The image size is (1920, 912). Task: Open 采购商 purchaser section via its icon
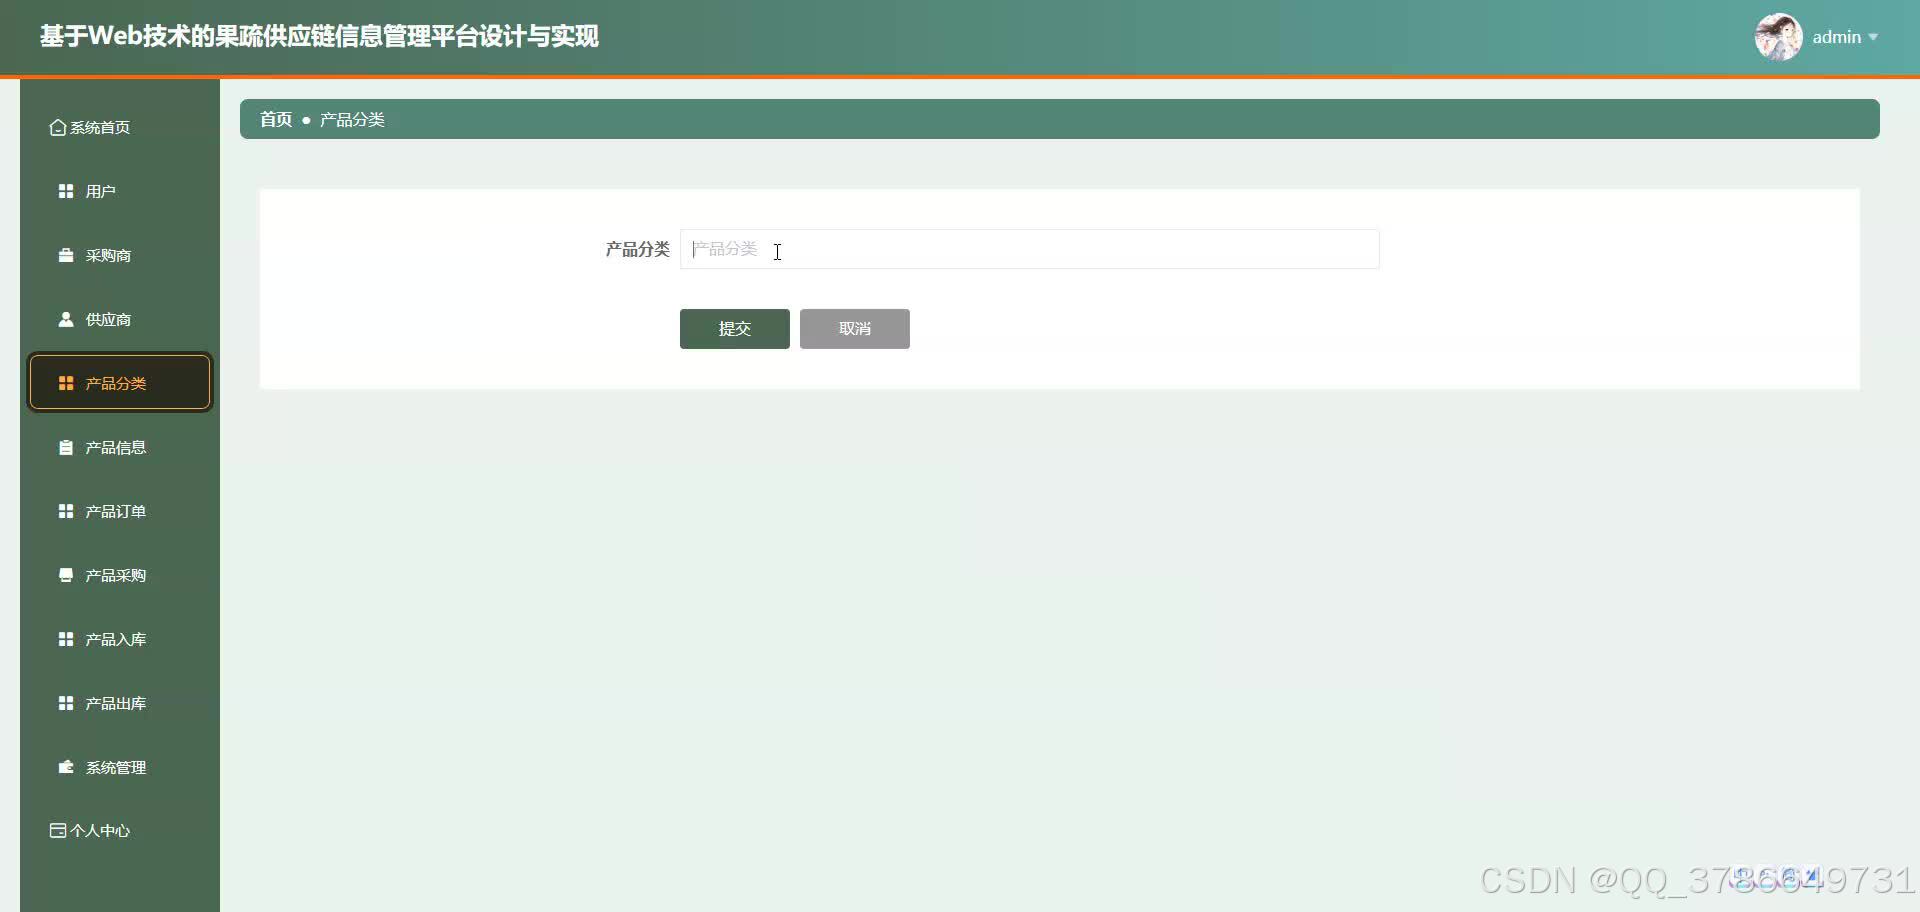(65, 254)
